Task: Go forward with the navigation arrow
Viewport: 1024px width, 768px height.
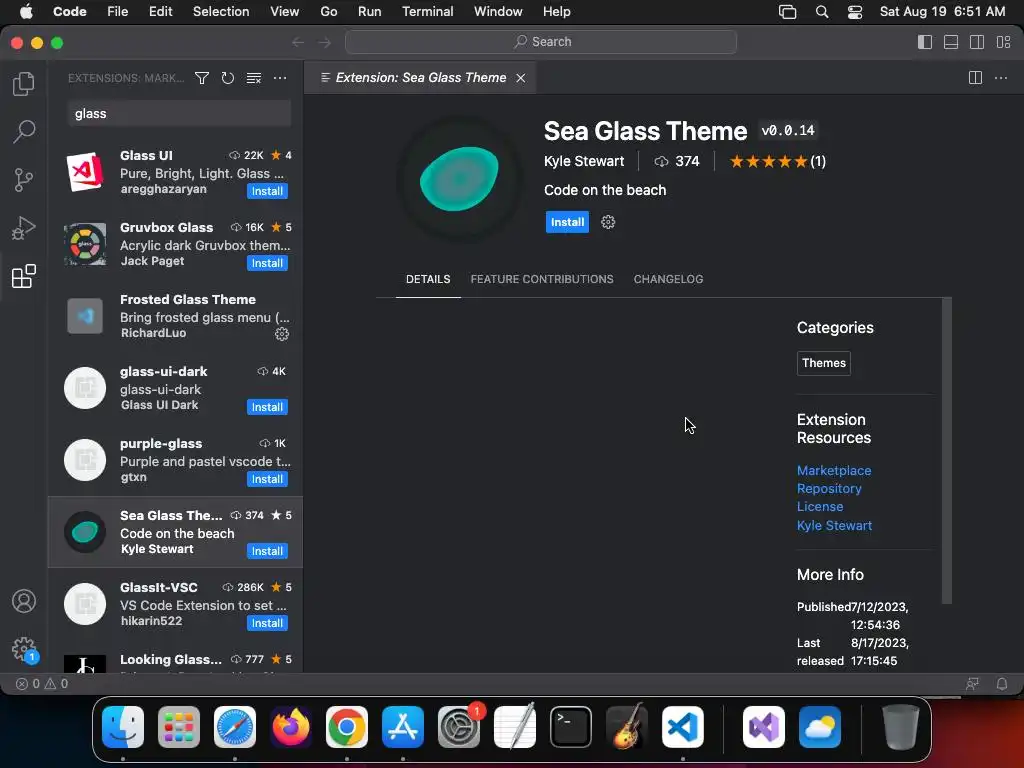Action: click(x=325, y=42)
